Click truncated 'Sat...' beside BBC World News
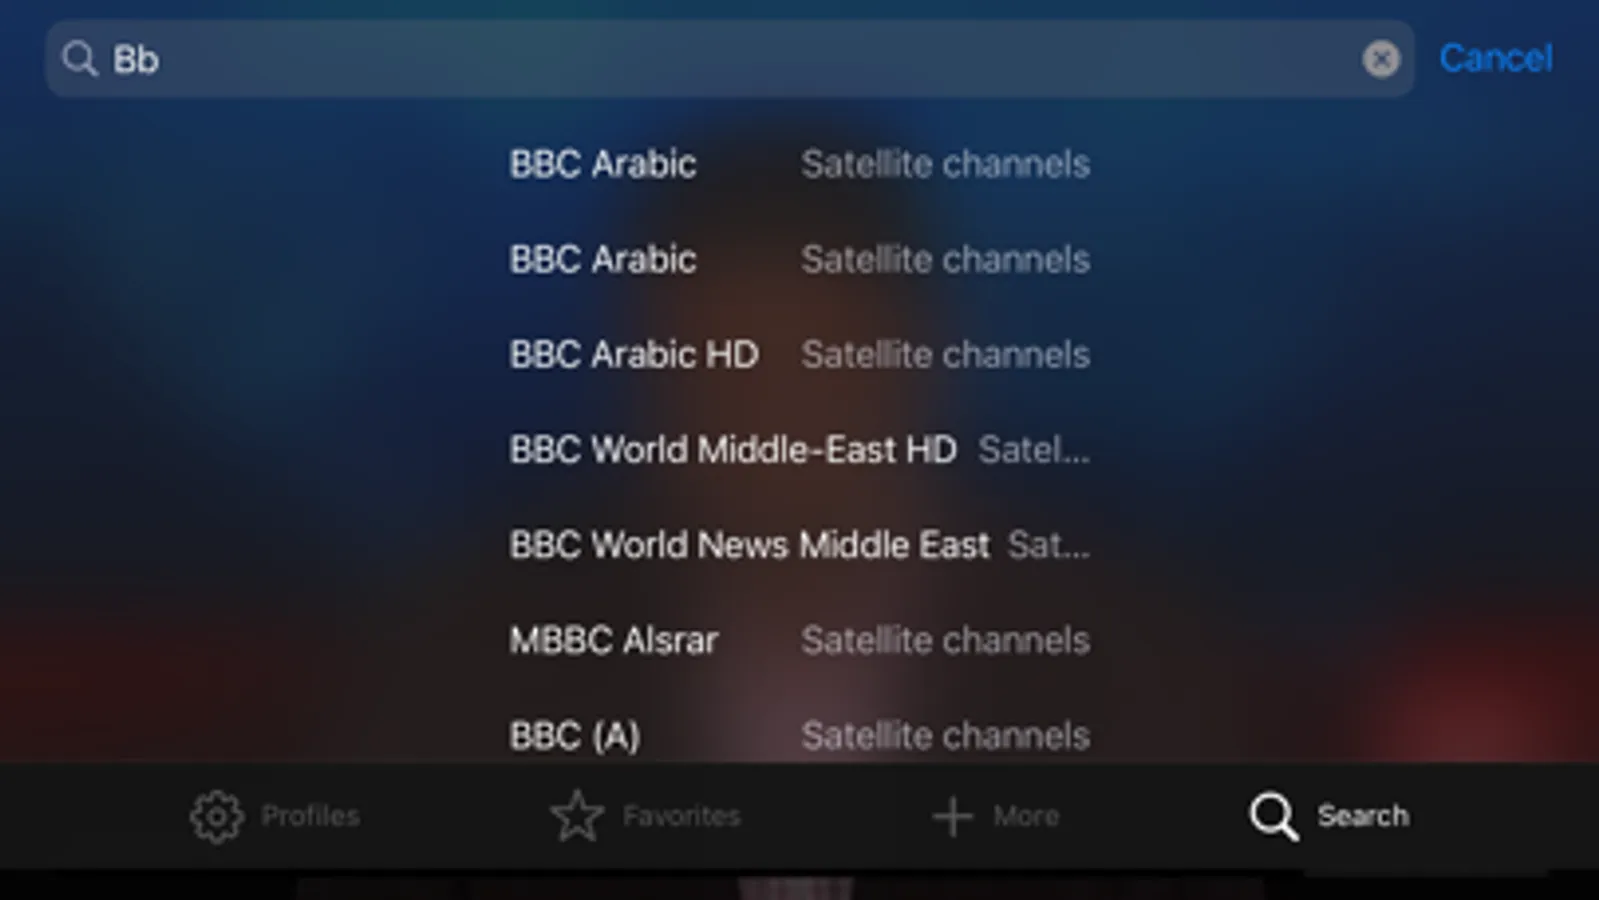Viewport: 1599px width, 900px height. [1049, 545]
